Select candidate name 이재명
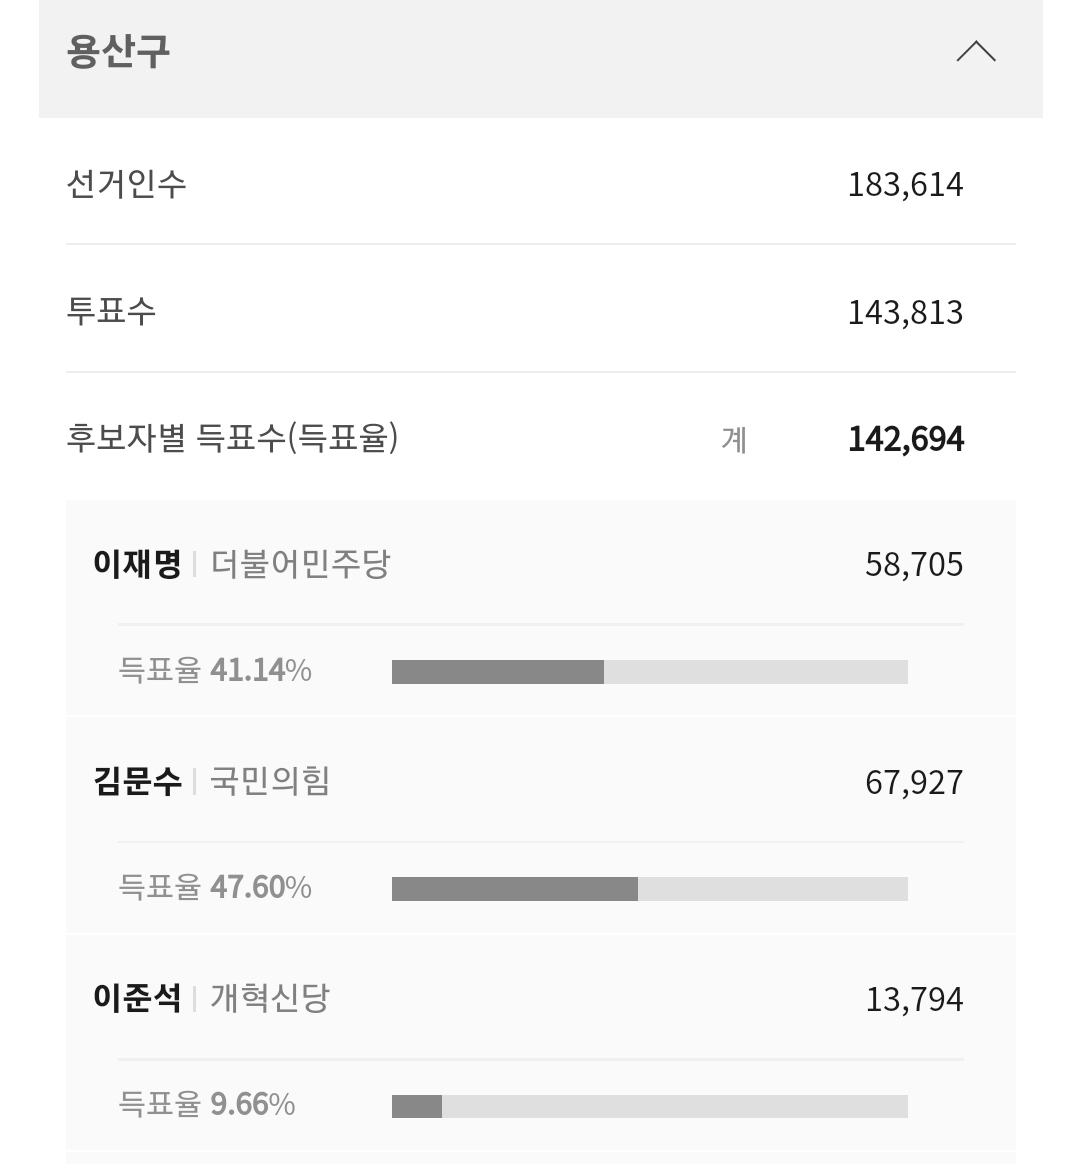This screenshot has width=1079, height=1164. point(137,565)
